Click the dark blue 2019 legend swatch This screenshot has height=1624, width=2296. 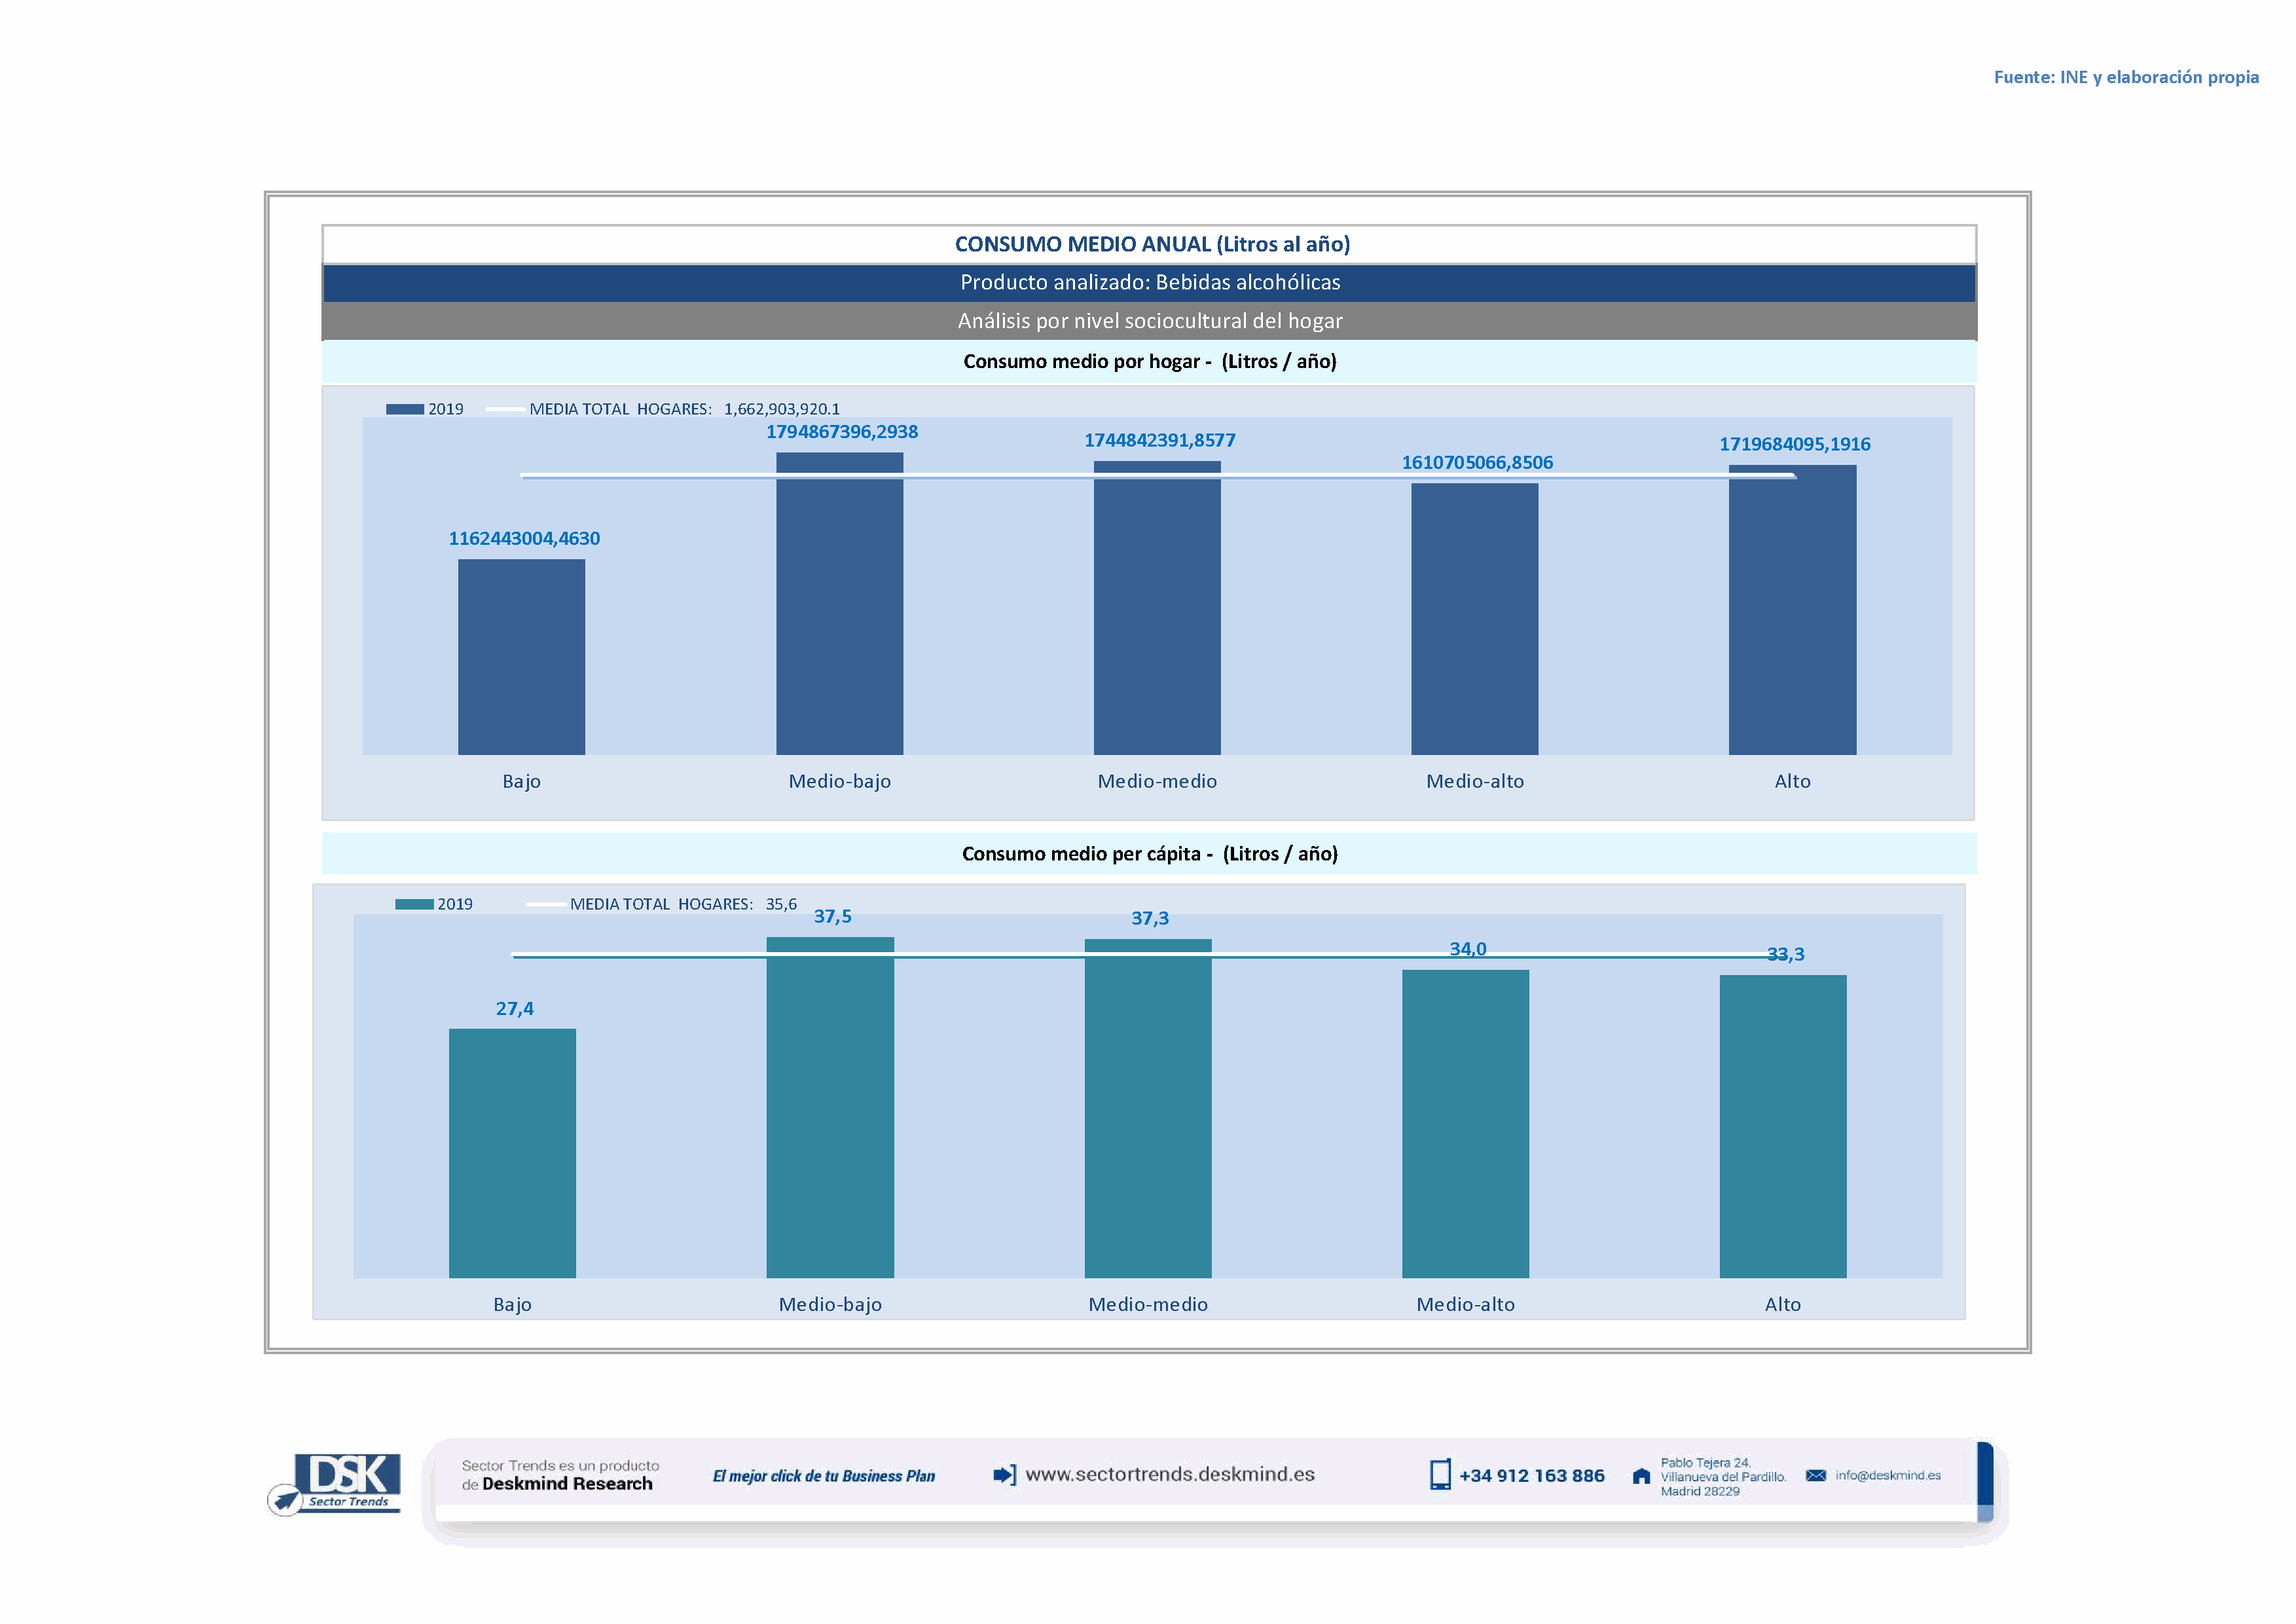405,409
